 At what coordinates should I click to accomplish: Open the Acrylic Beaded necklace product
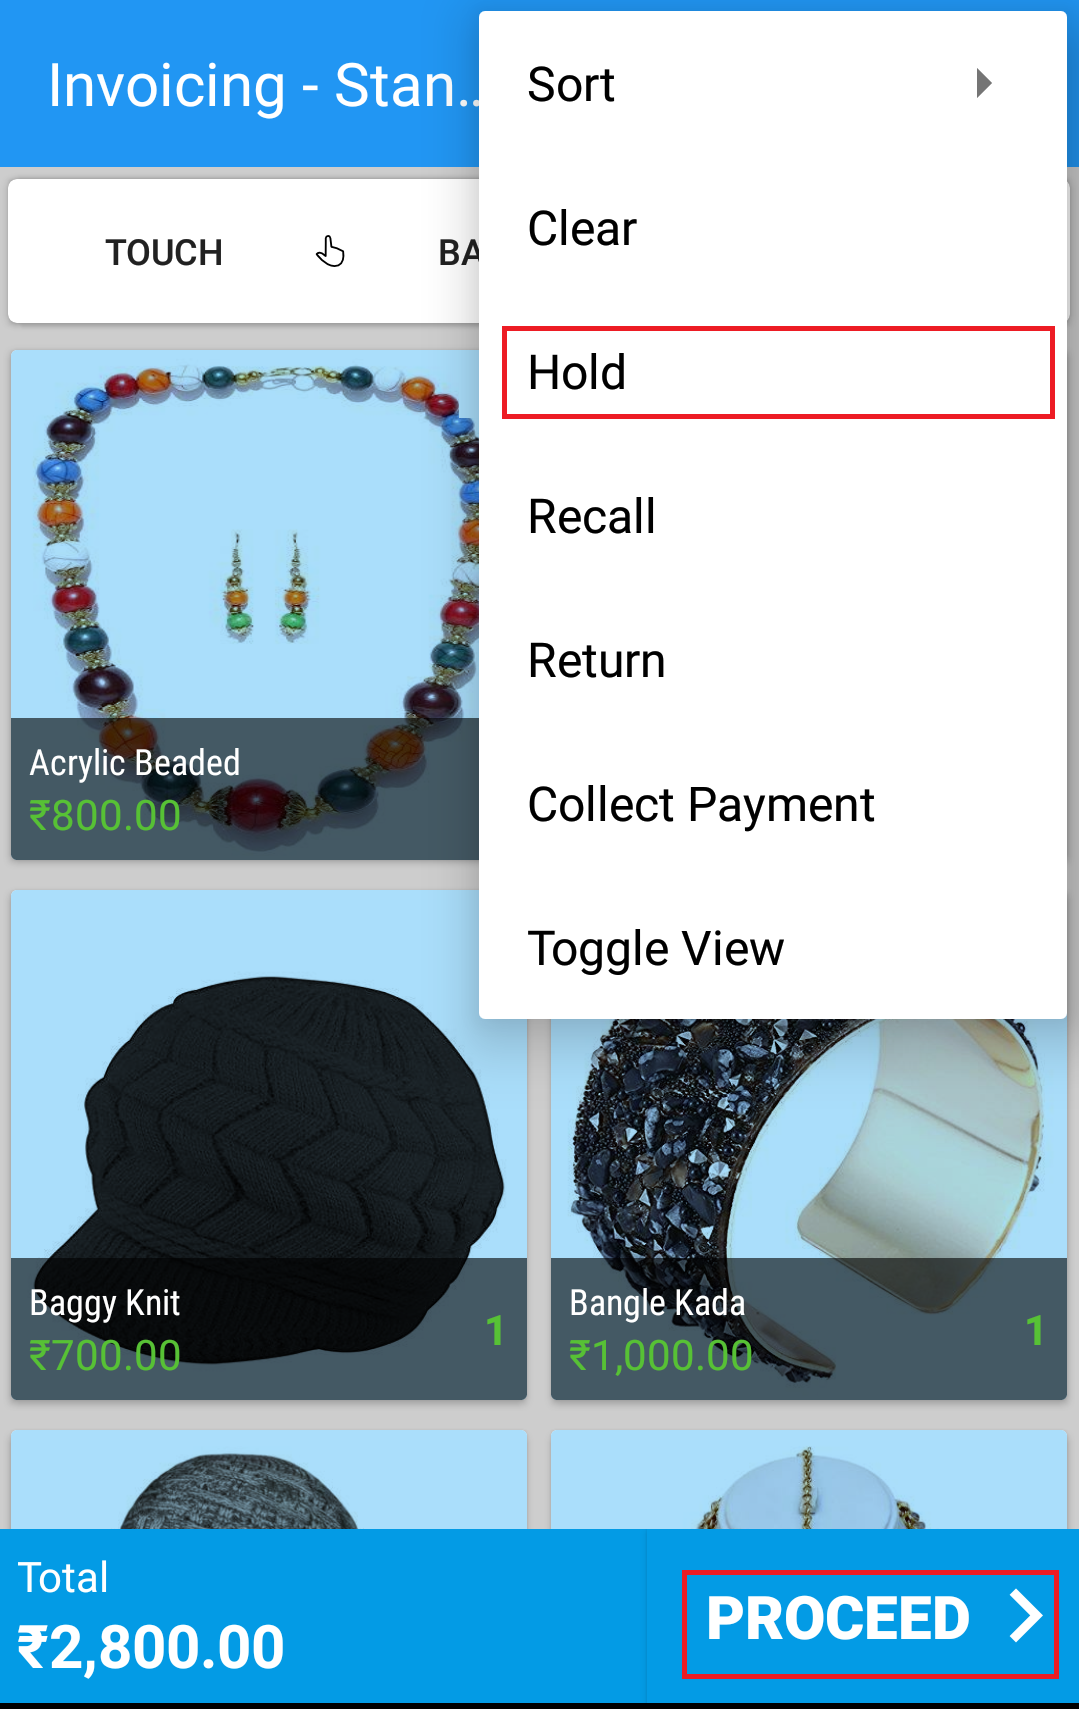pyautogui.click(x=245, y=604)
